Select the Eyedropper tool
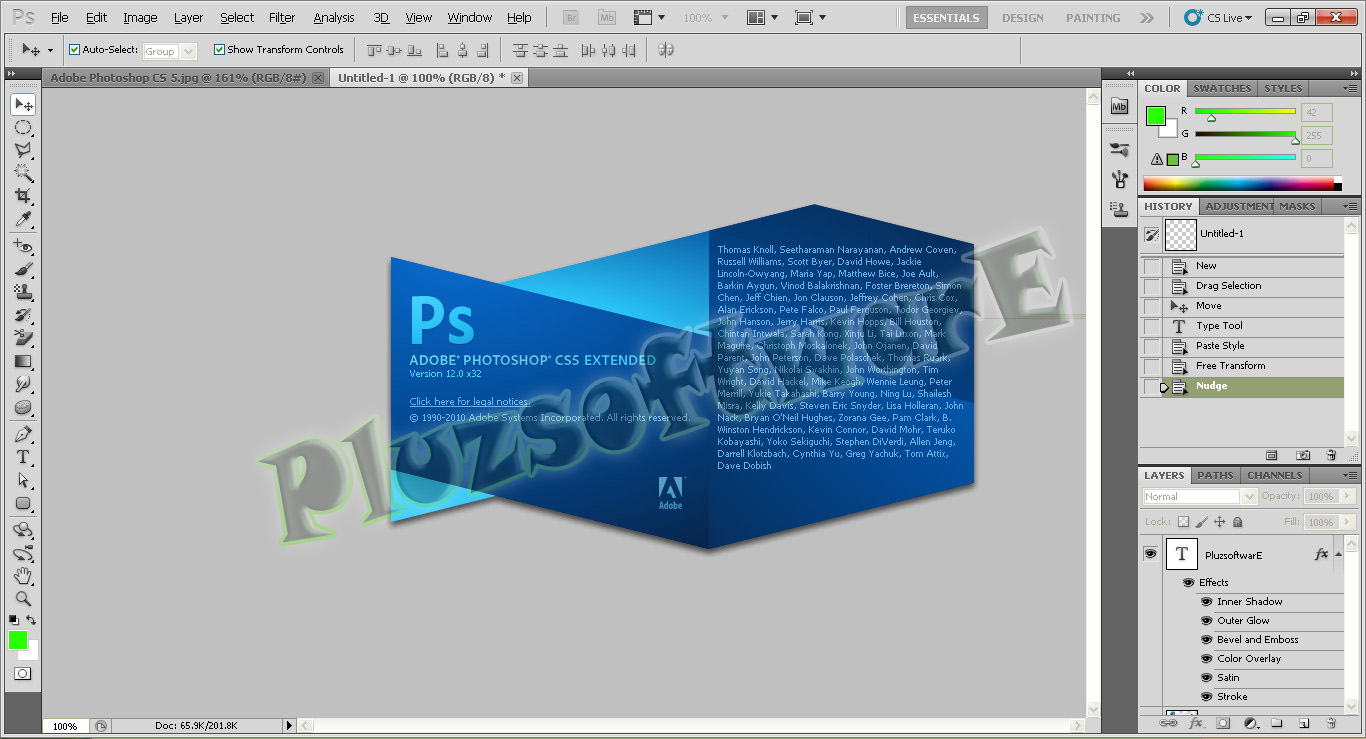The width and height of the screenshot is (1366, 739). [23, 219]
